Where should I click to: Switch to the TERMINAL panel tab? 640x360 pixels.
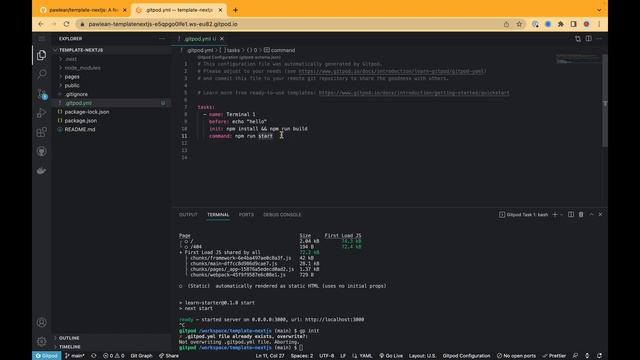click(218, 215)
